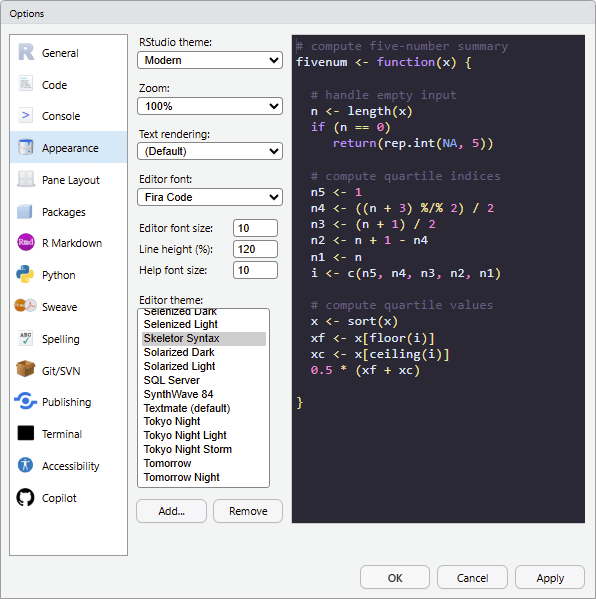This screenshot has width=596, height=599.
Task: Open the Accessibility options section
Action: pyautogui.click(x=69, y=466)
